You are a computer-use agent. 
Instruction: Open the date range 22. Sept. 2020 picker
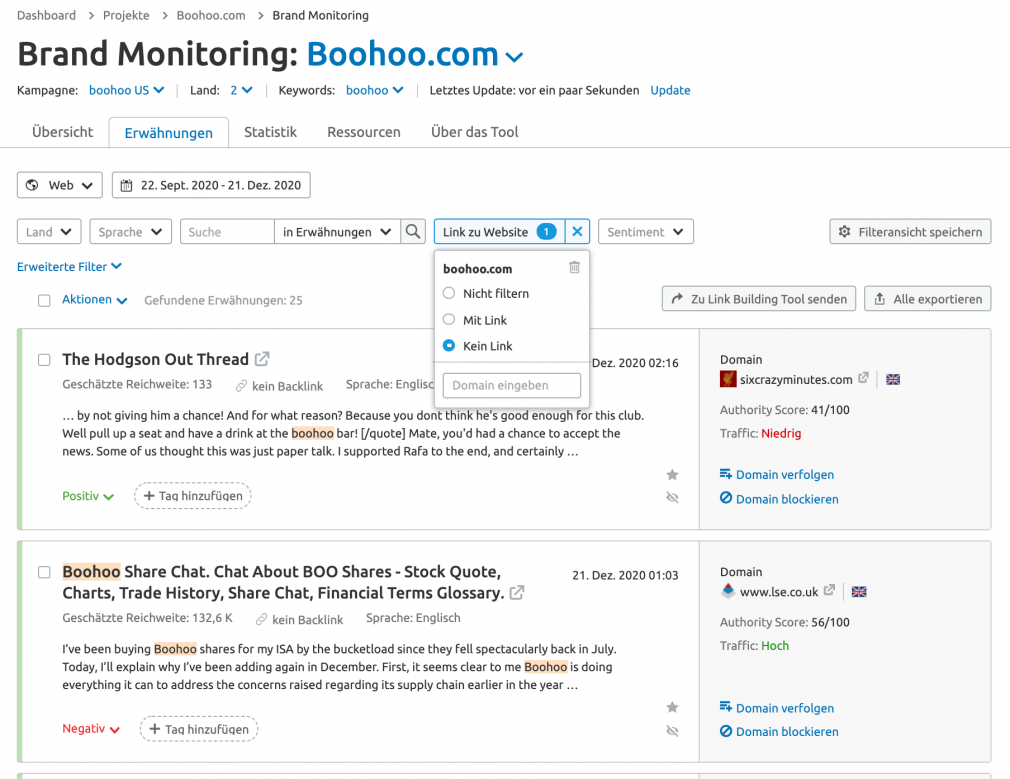click(x=211, y=185)
